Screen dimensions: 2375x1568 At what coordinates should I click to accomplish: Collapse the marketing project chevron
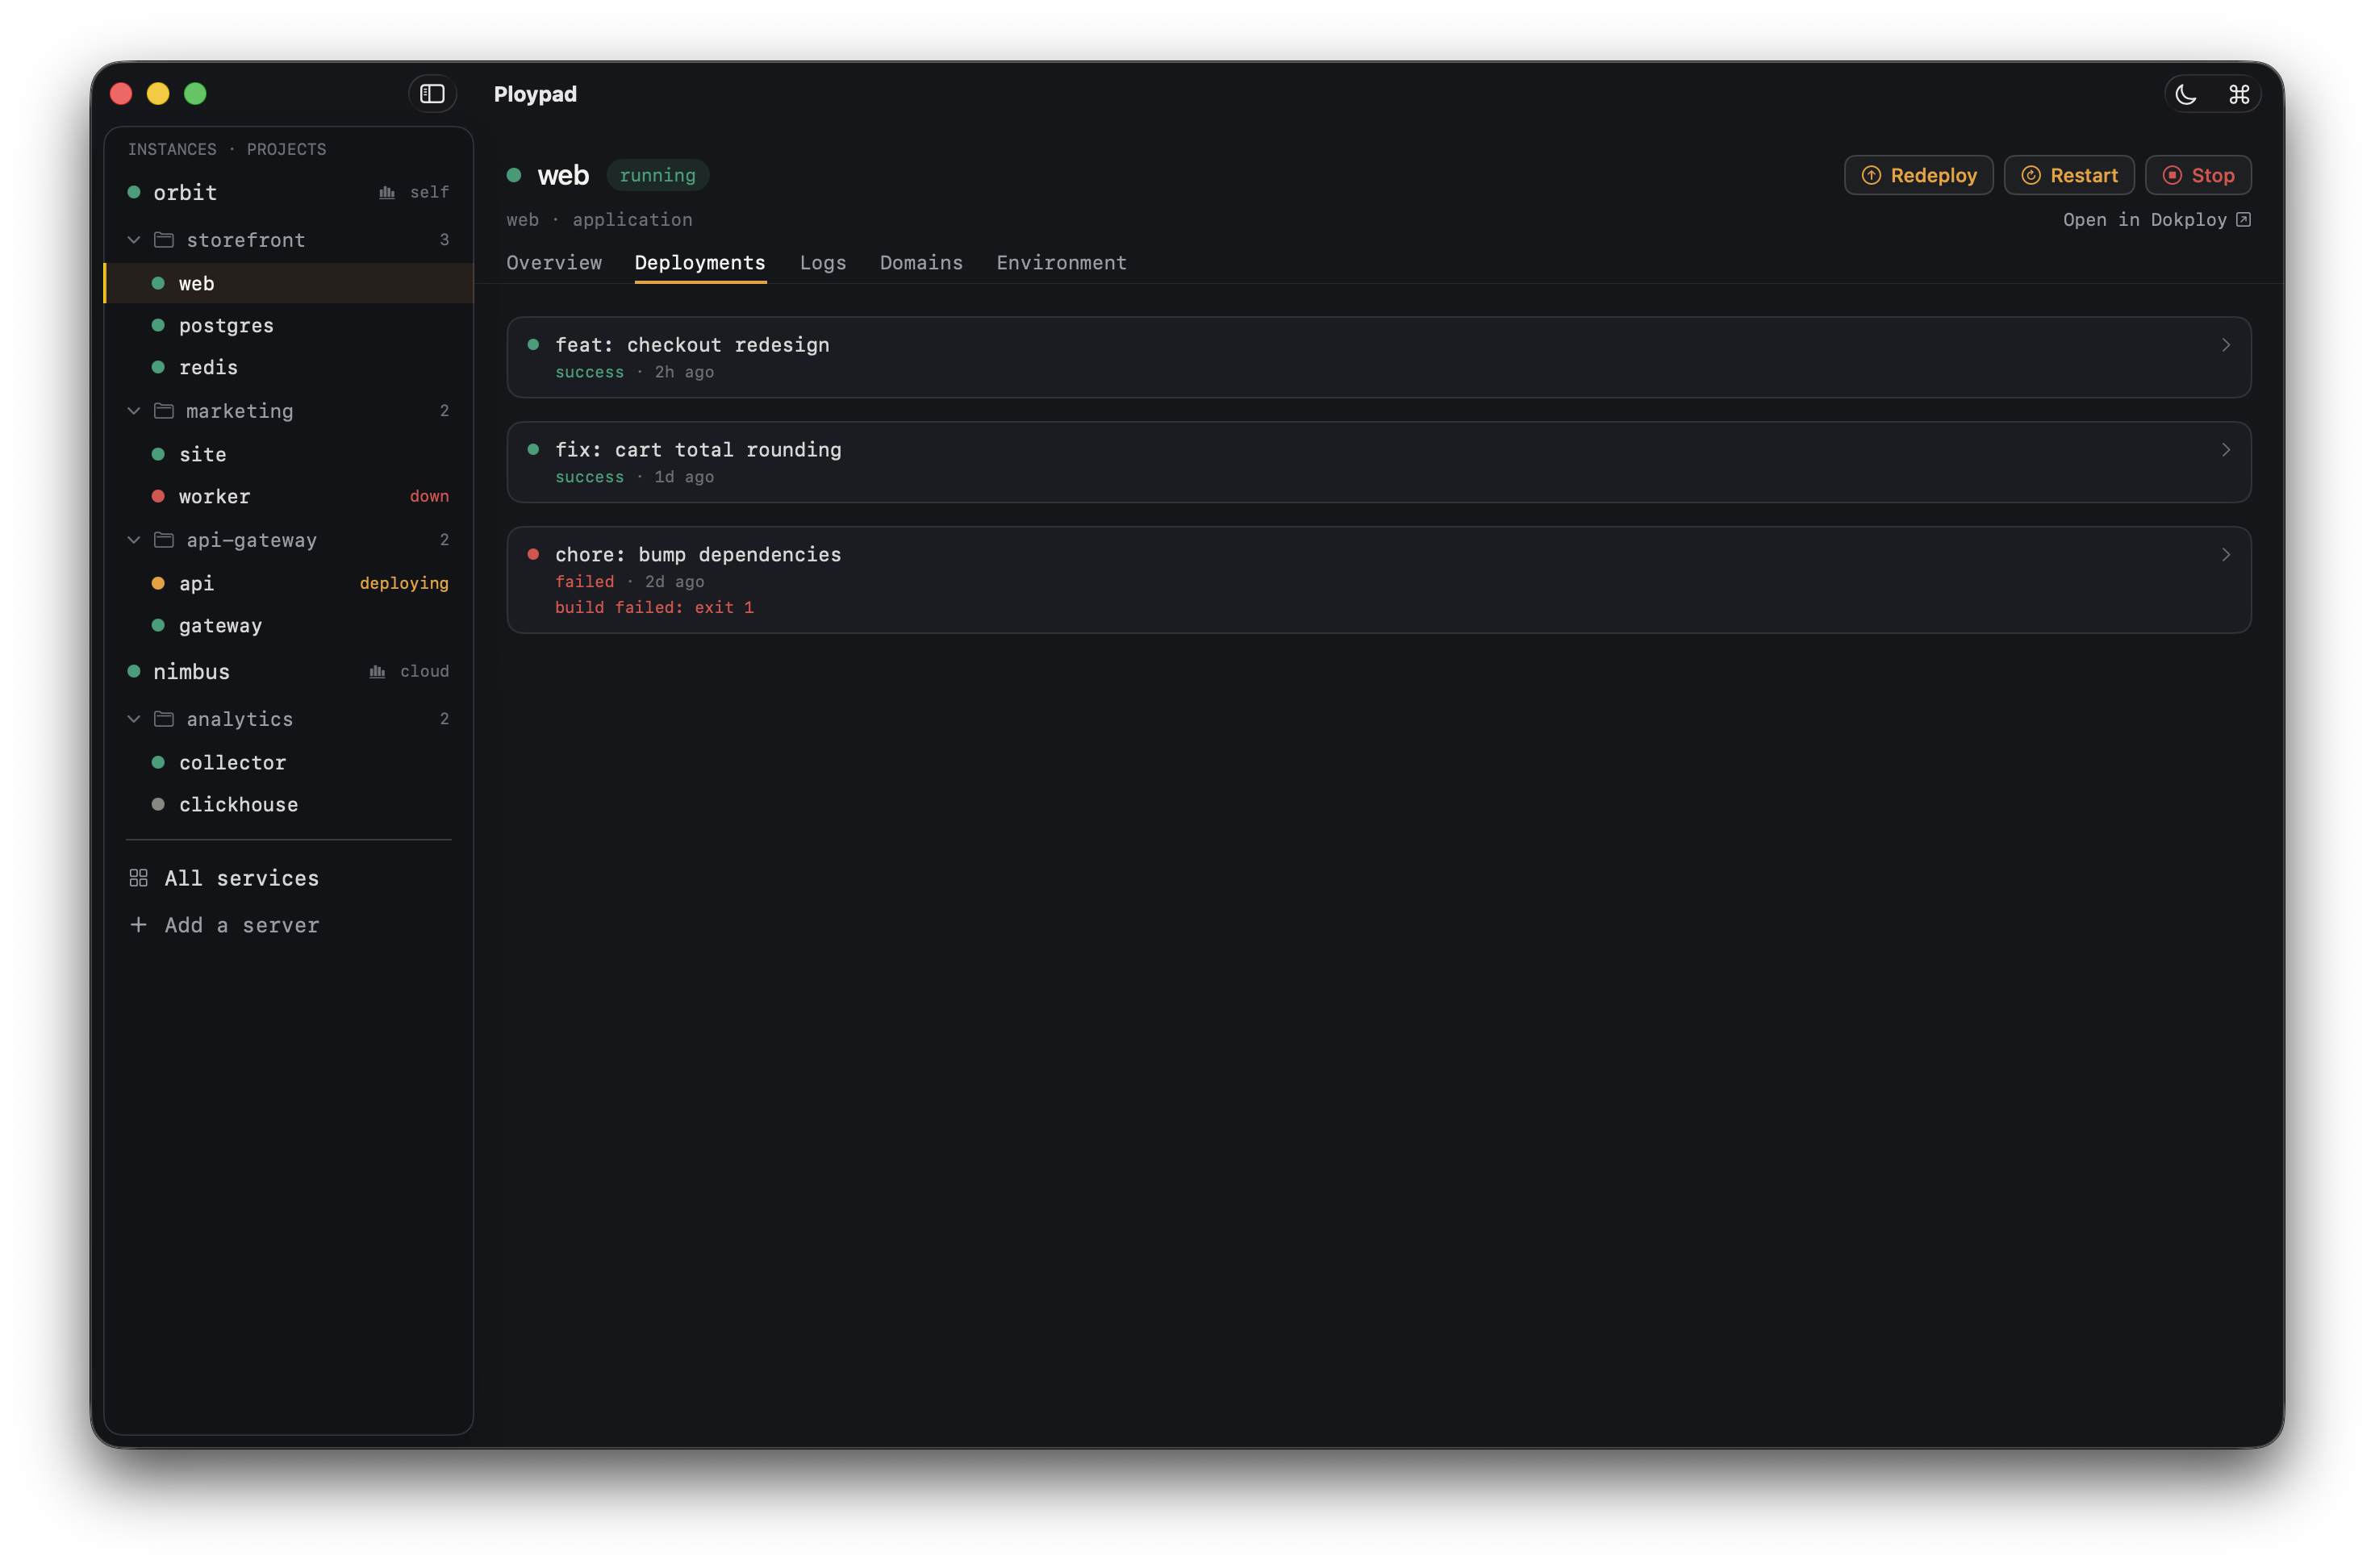pyautogui.click(x=134, y=411)
